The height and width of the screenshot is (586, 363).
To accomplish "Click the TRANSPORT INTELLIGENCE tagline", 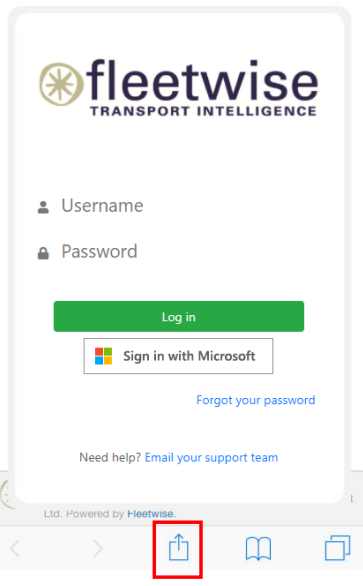I will (203, 111).
